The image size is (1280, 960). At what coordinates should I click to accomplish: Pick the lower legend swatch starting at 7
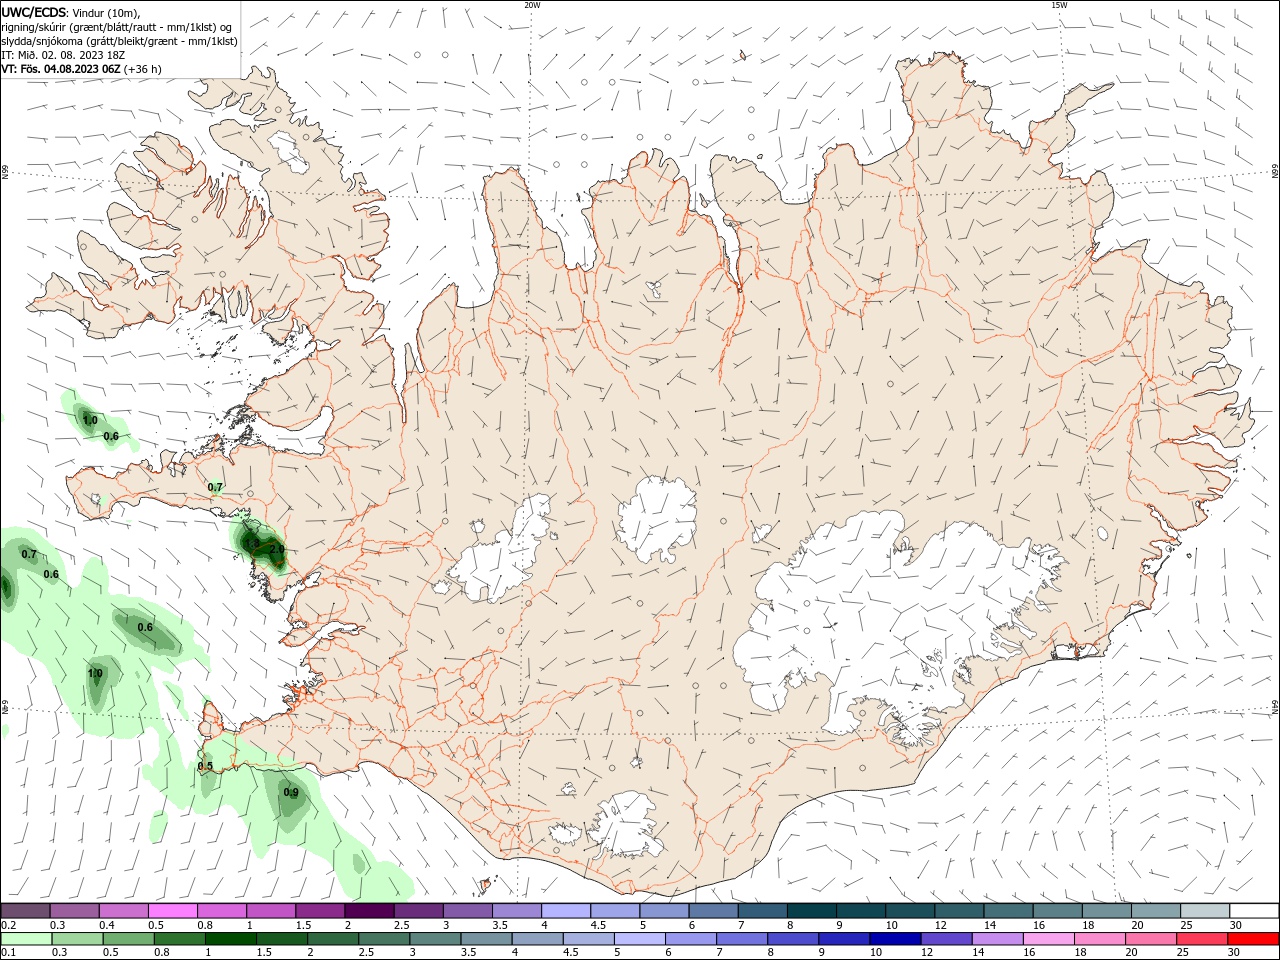tap(742, 939)
